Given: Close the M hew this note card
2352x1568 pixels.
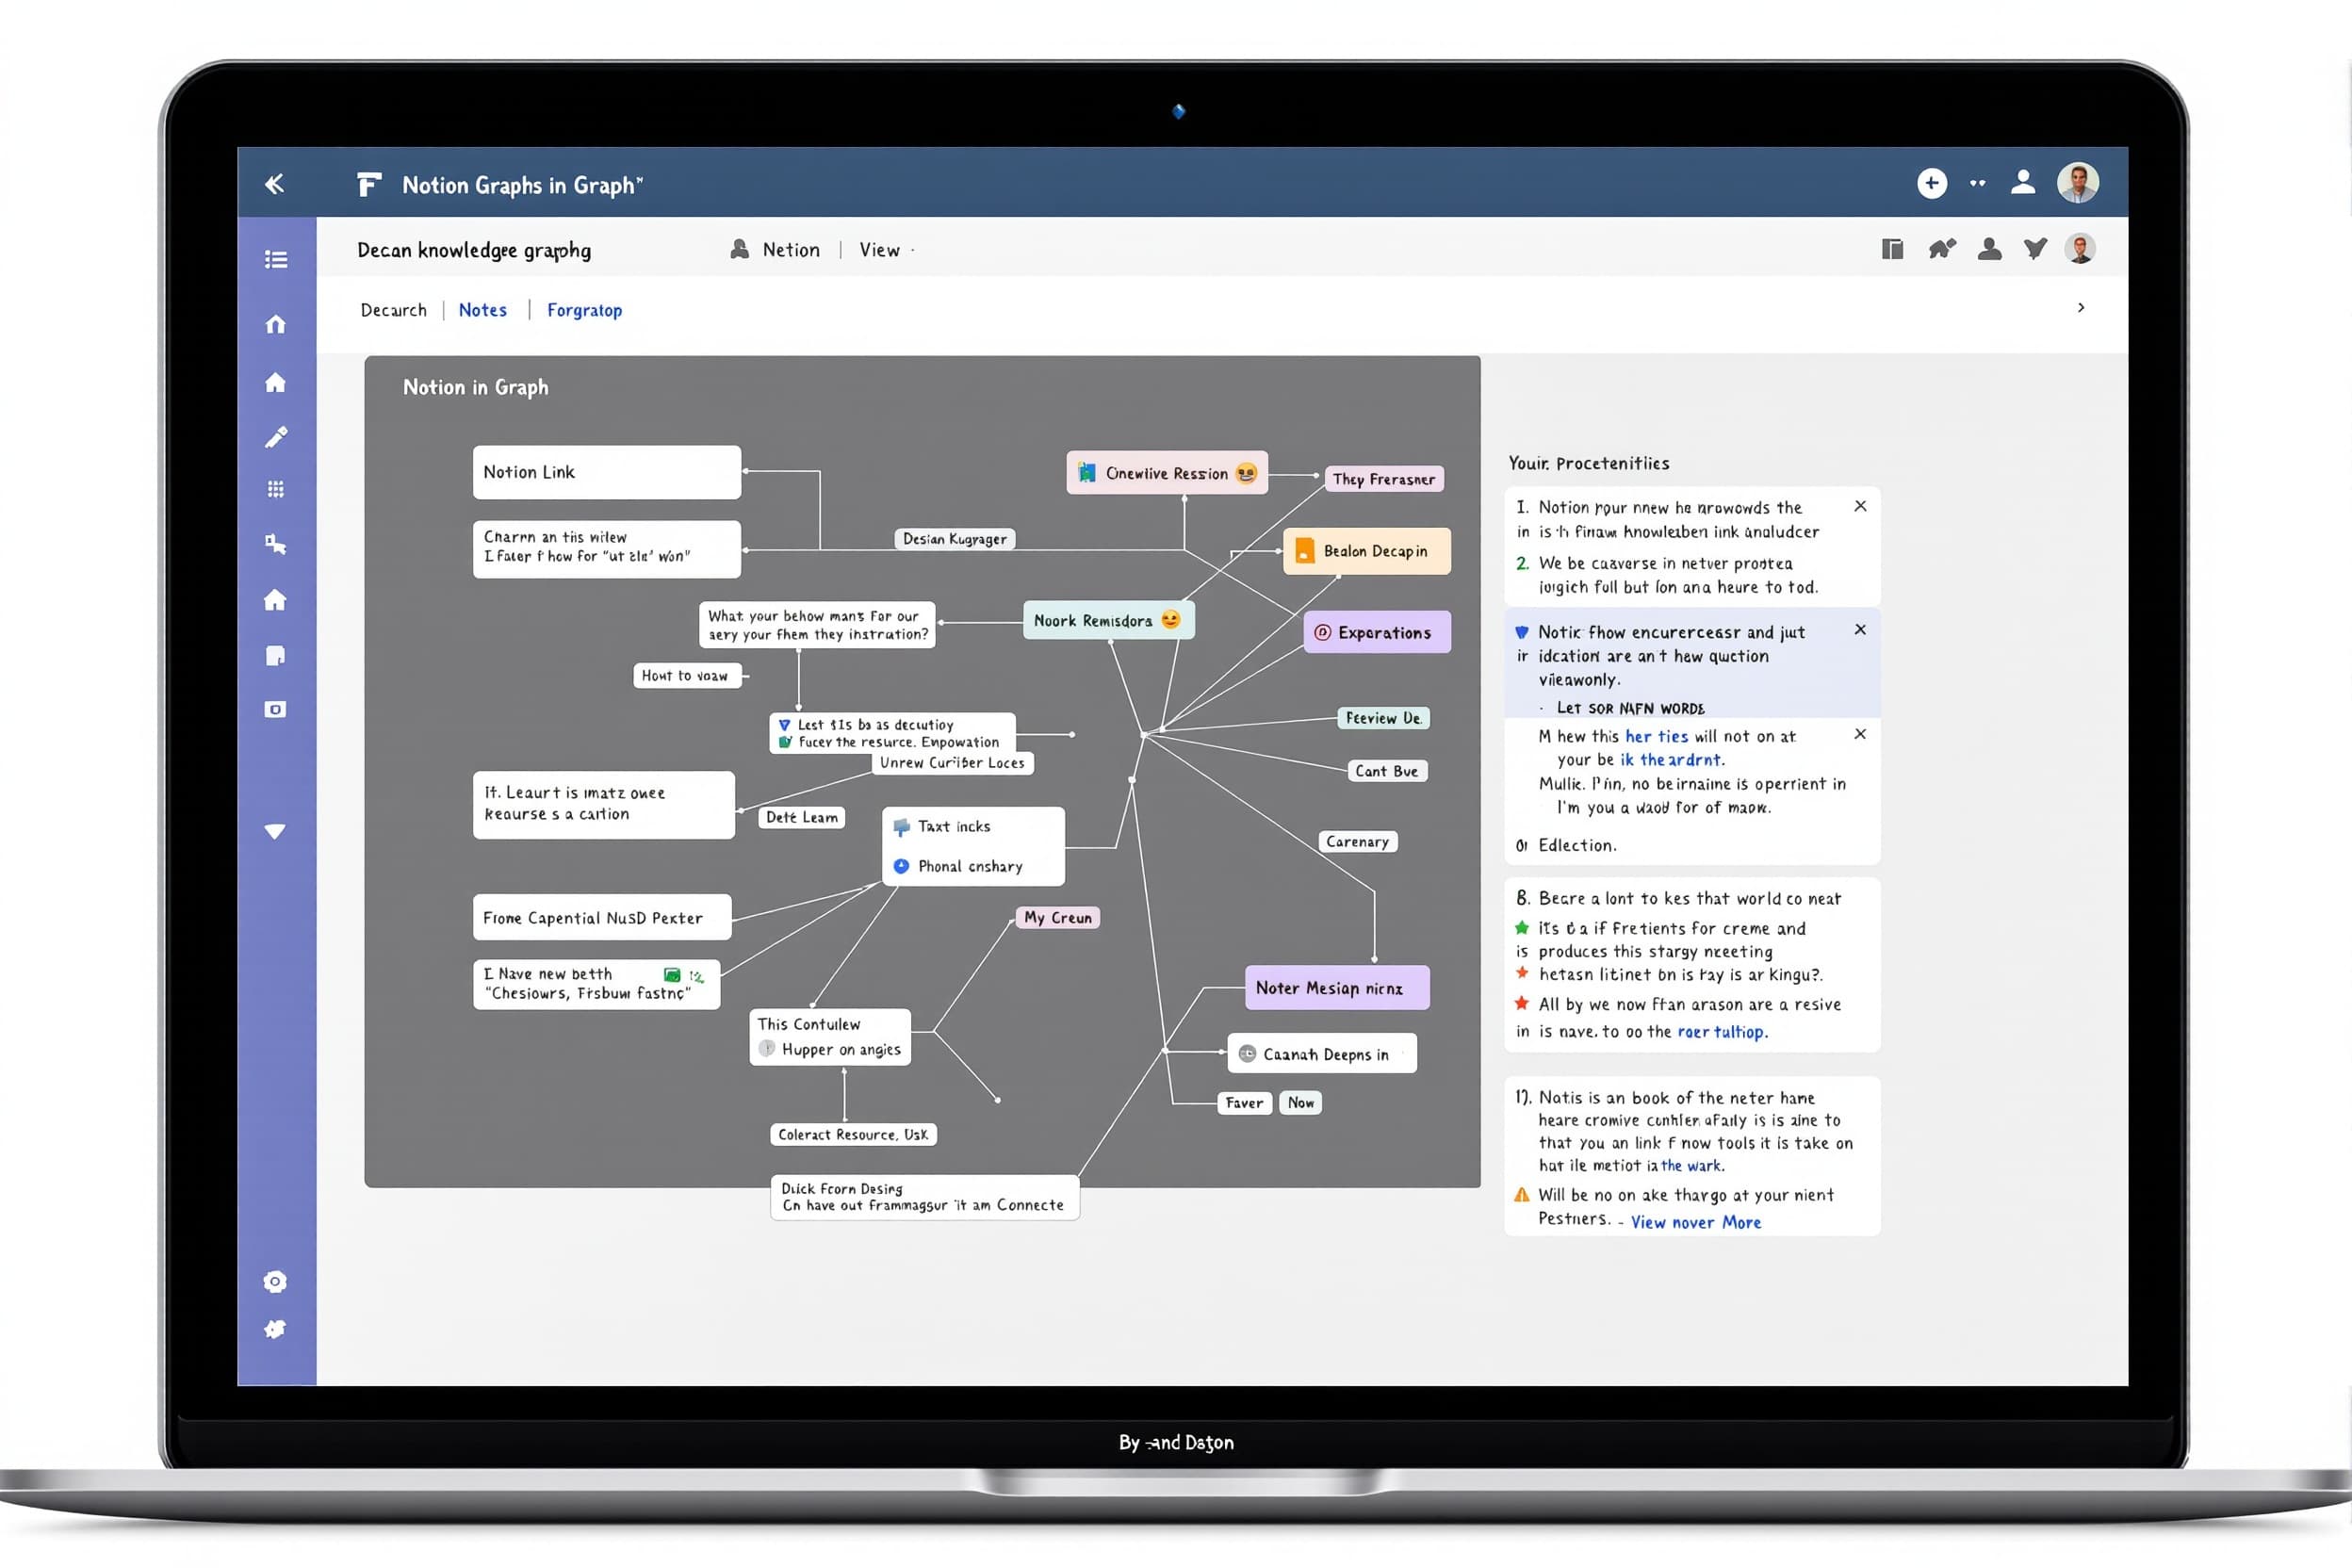Looking at the screenshot, I should pyautogui.click(x=1860, y=734).
